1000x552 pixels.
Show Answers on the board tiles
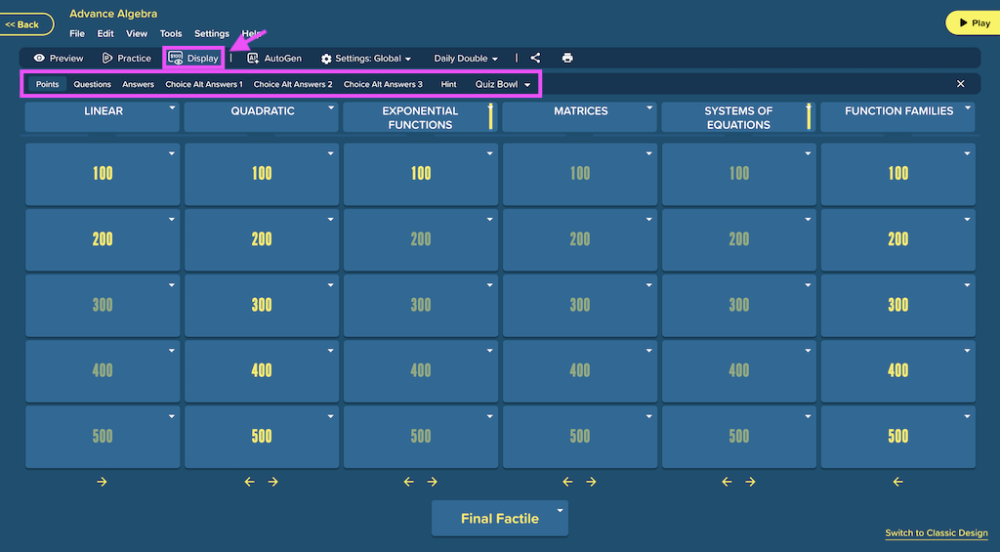(x=138, y=84)
